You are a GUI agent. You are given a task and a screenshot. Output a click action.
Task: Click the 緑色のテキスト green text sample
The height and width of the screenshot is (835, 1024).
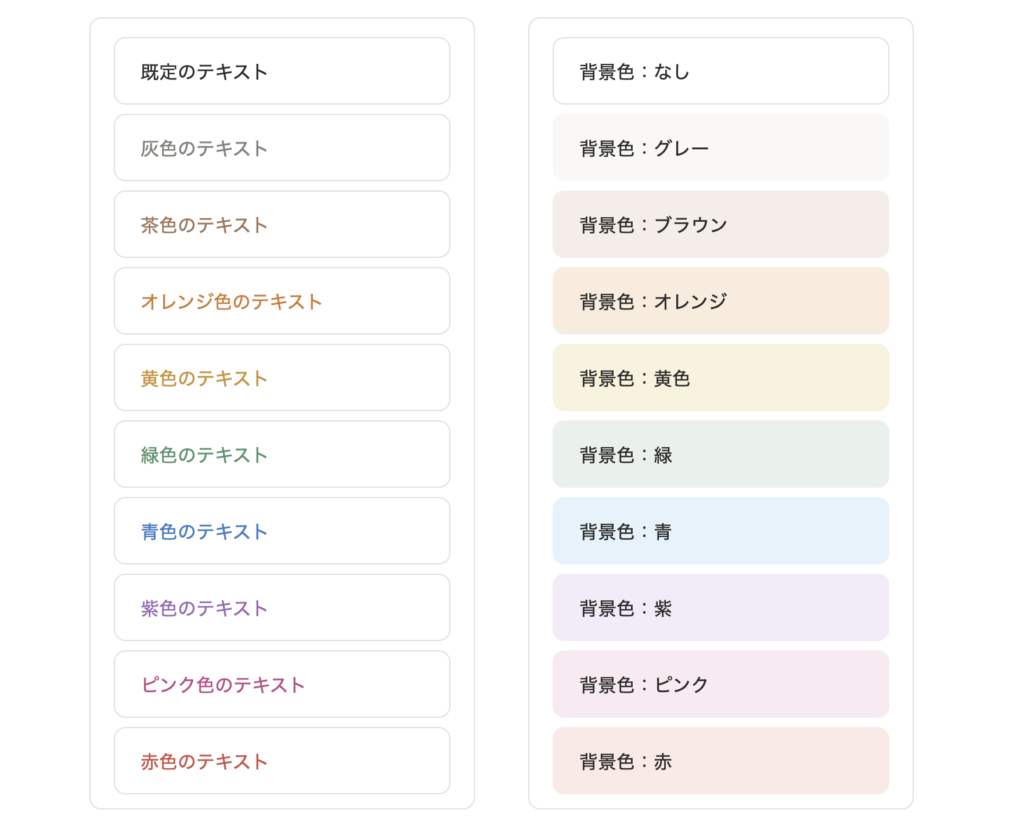[282, 454]
